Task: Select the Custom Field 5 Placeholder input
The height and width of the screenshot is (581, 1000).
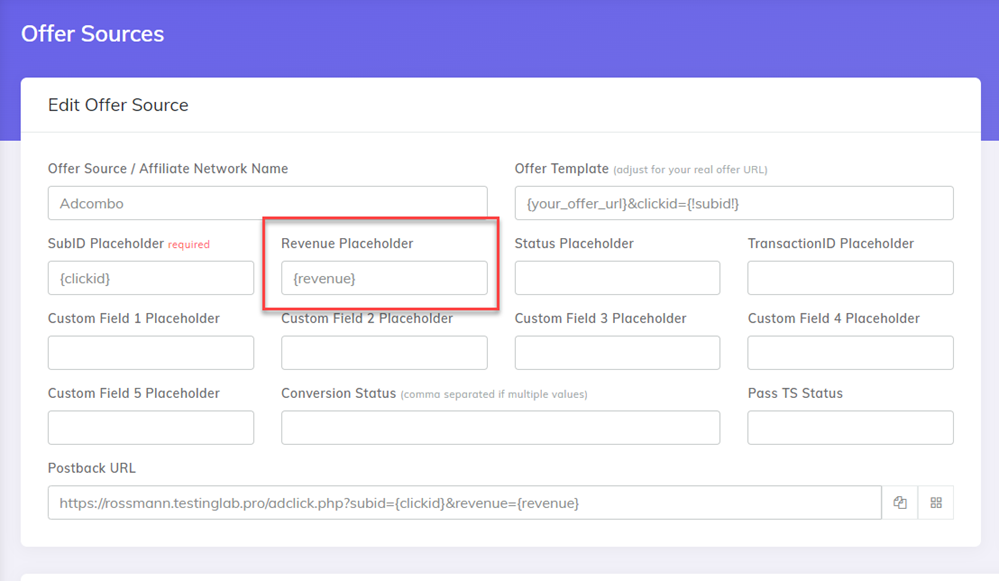Action: [150, 427]
